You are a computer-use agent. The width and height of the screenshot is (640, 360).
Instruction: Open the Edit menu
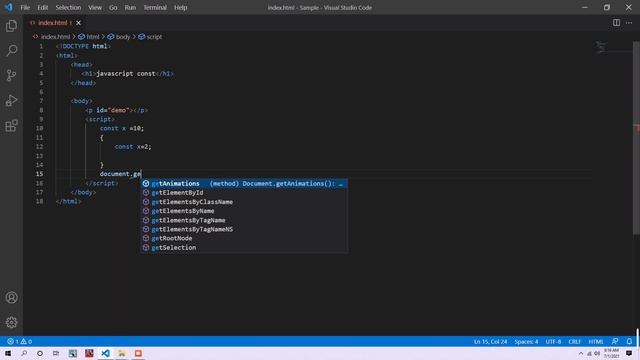[42, 7]
